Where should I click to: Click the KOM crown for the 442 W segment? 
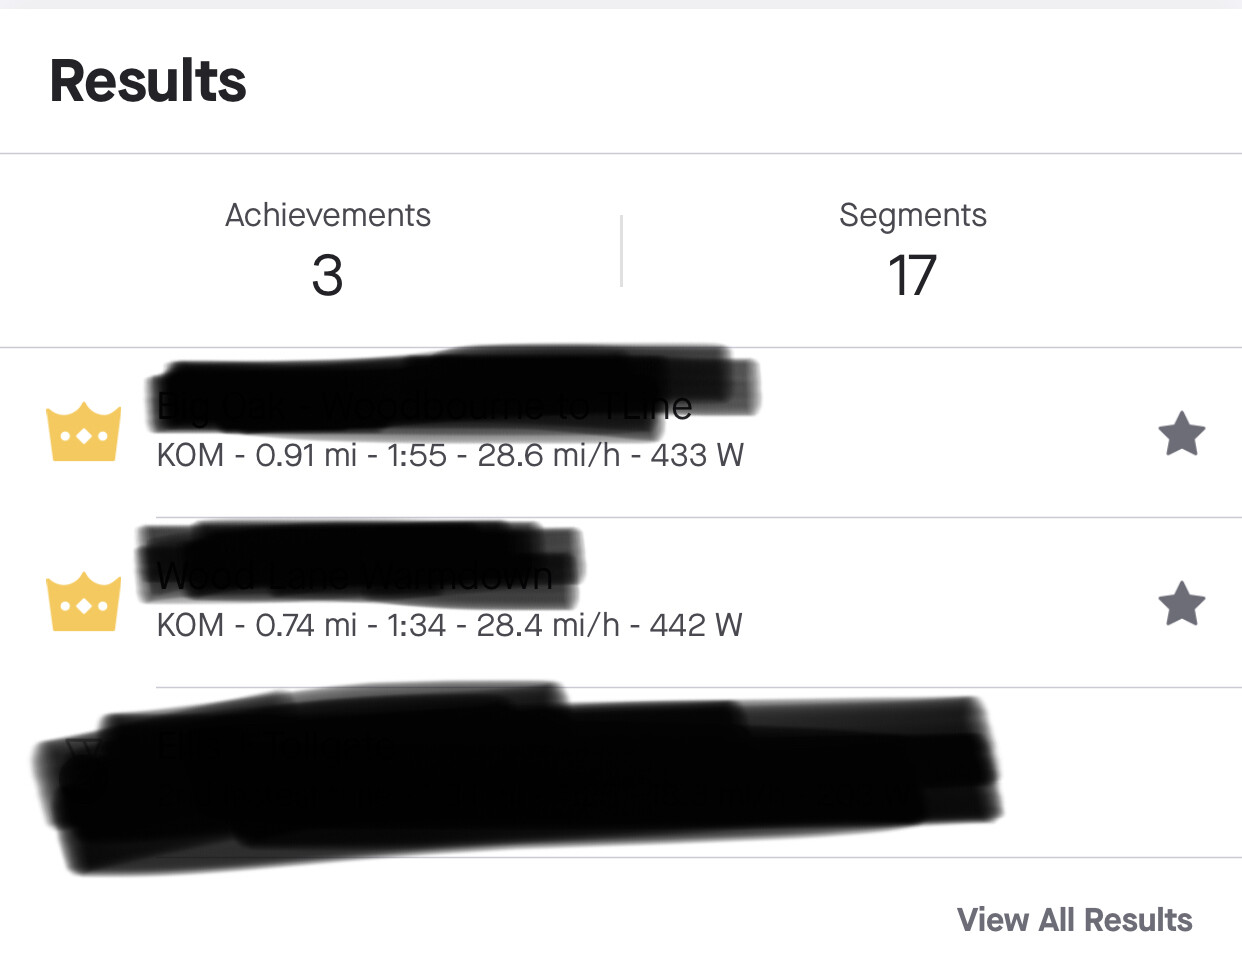coord(84,602)
